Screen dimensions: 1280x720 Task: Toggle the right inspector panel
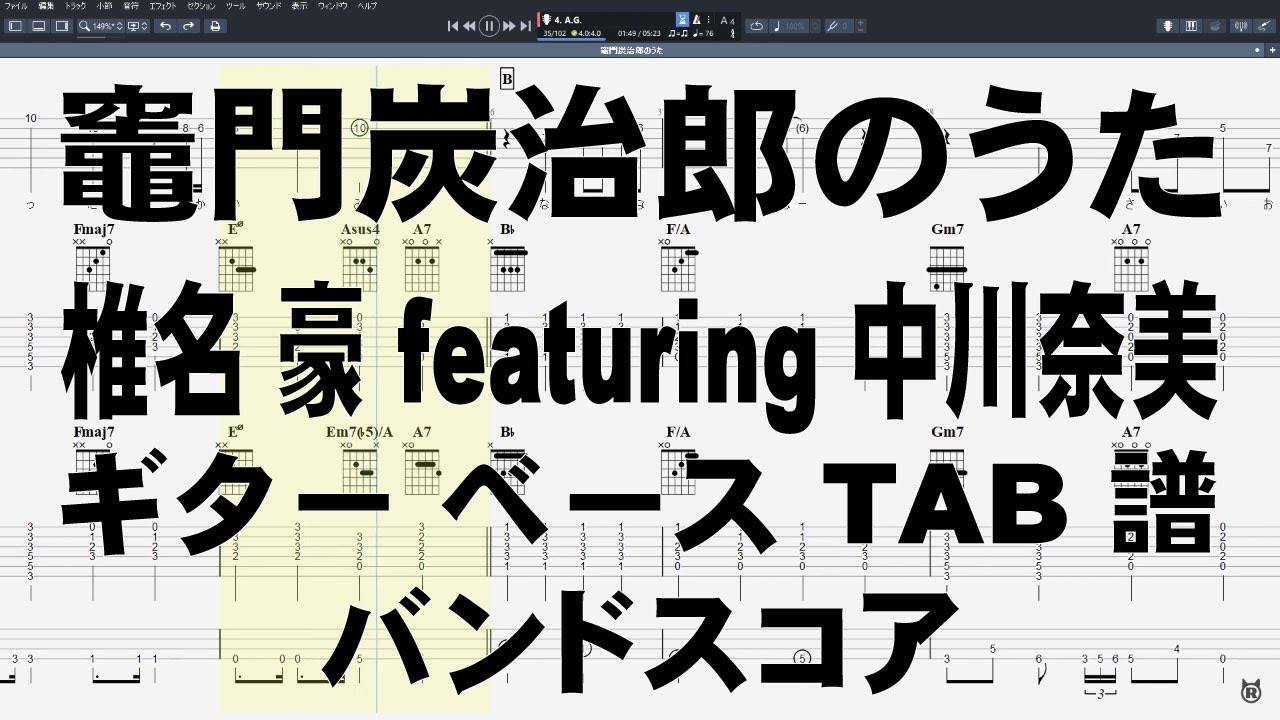coord(64,26)
